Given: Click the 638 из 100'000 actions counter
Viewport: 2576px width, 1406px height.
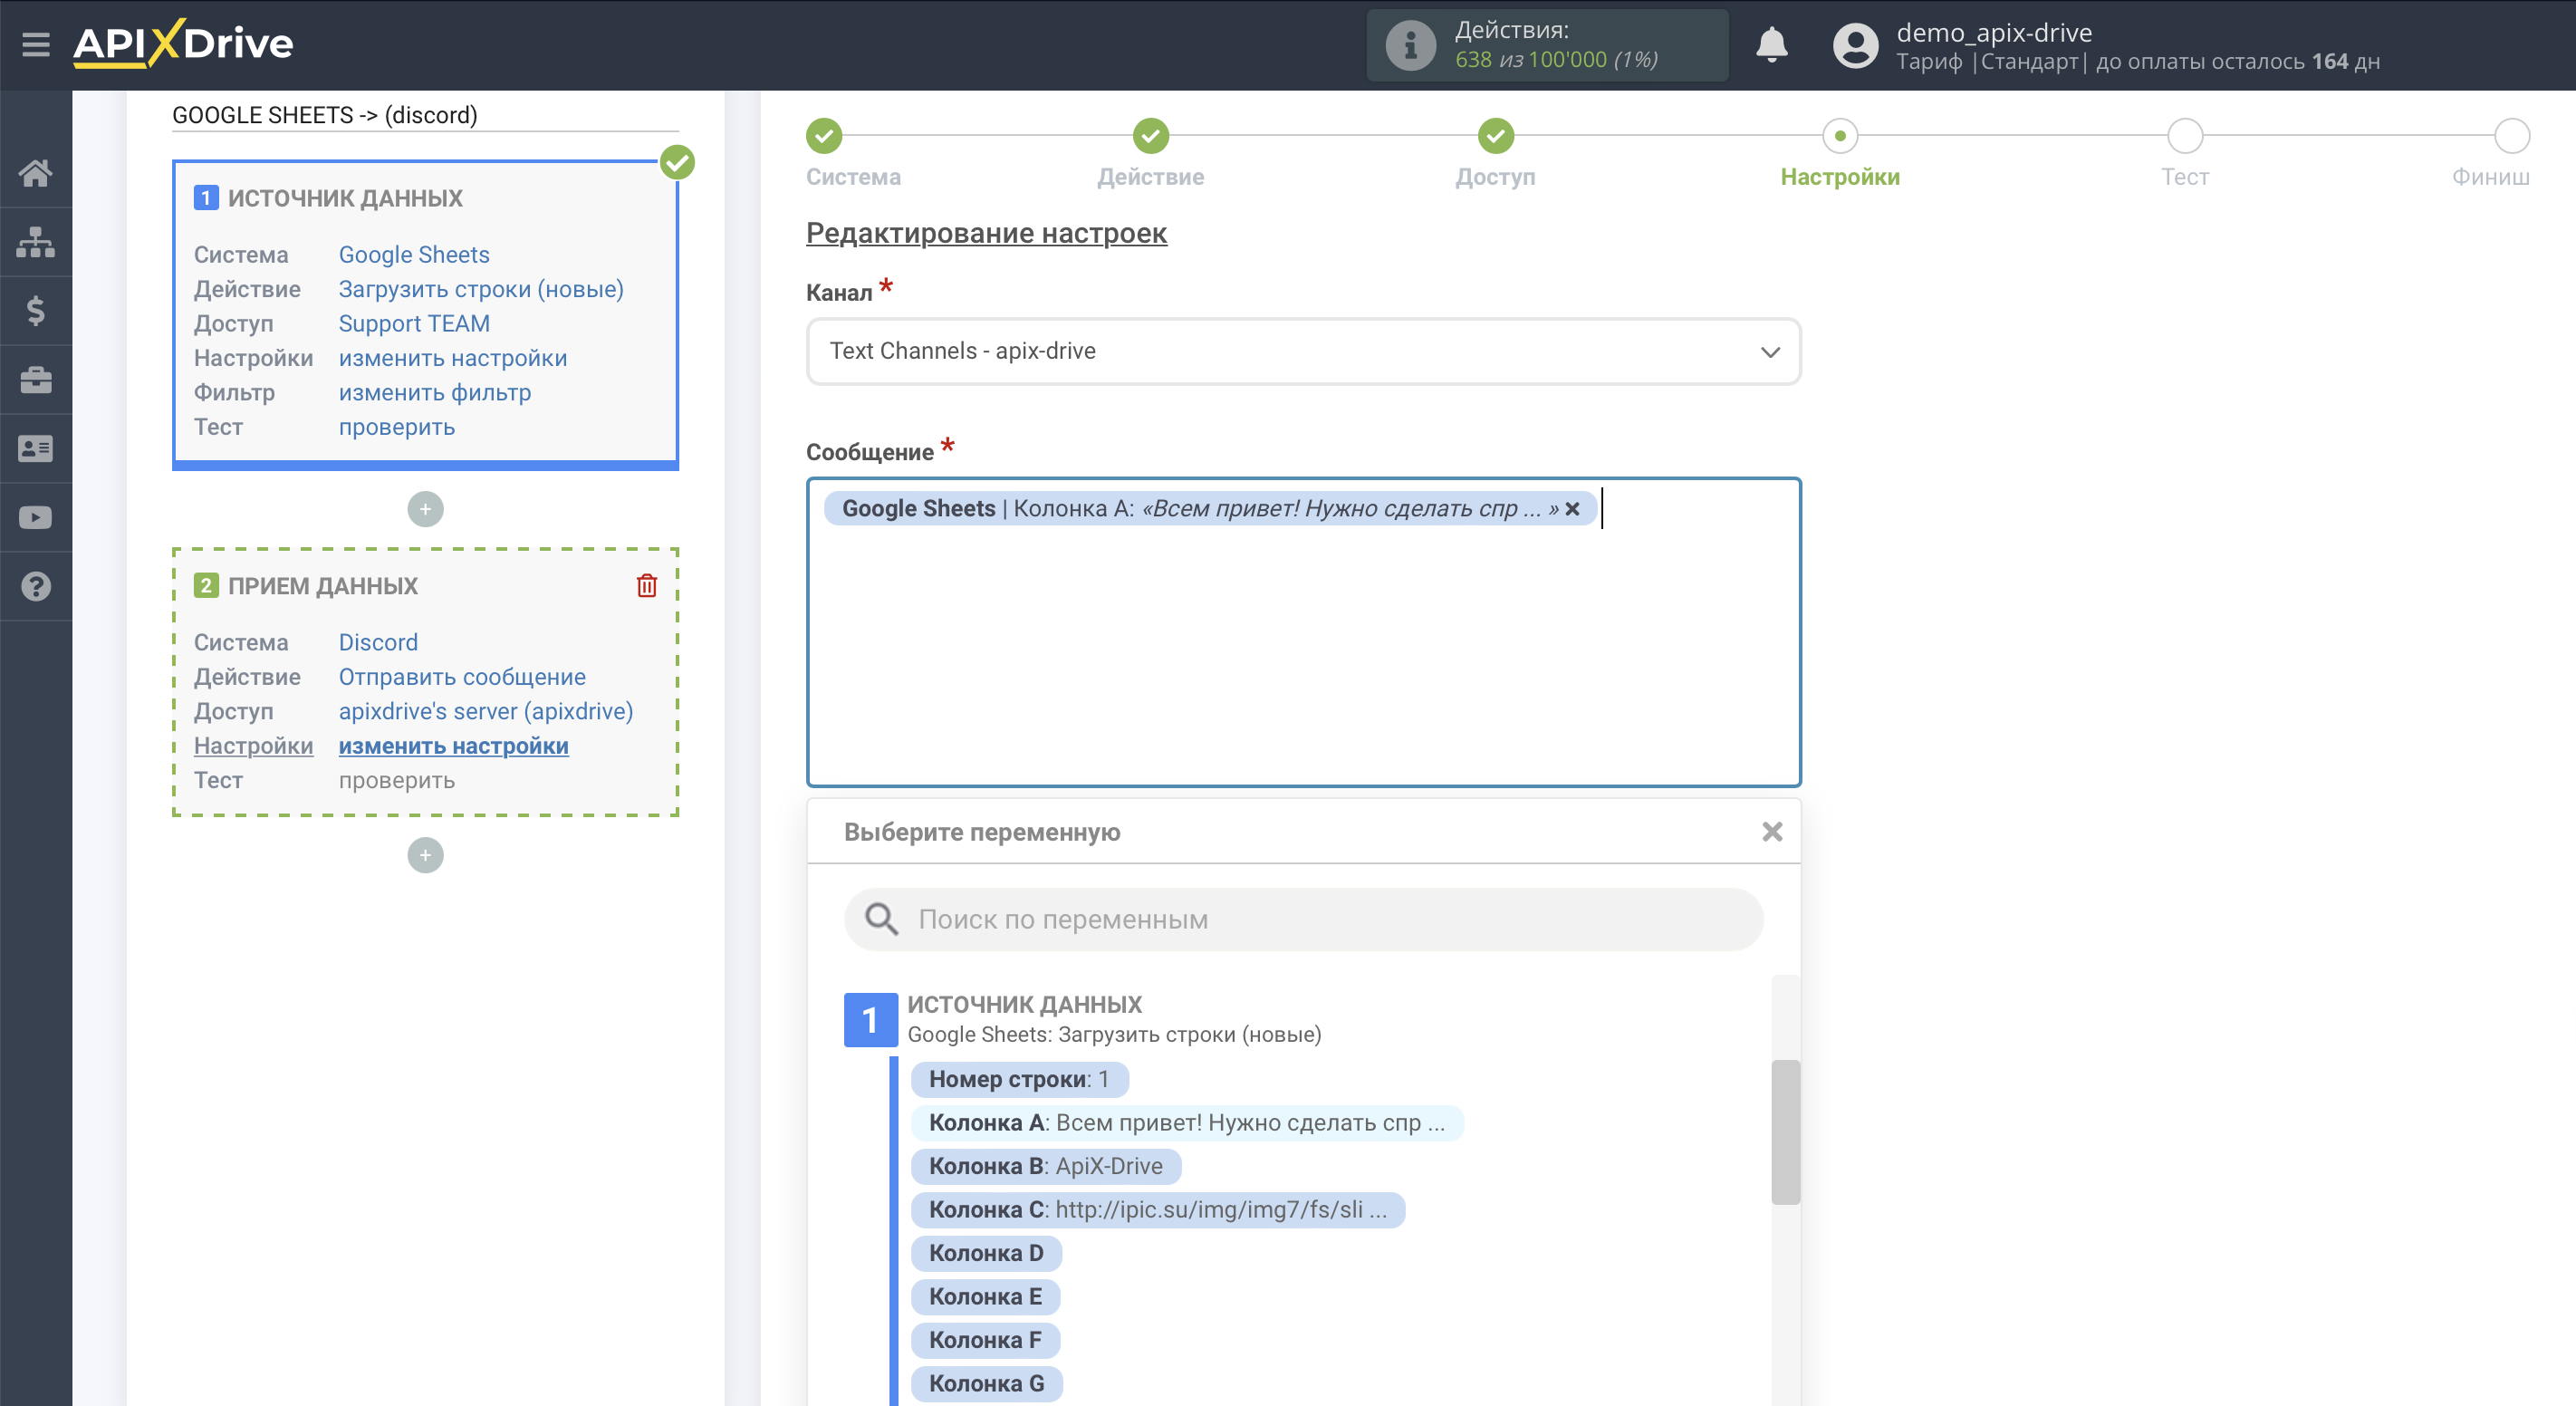Looking at the screenshot, I should coord(1556,60).
